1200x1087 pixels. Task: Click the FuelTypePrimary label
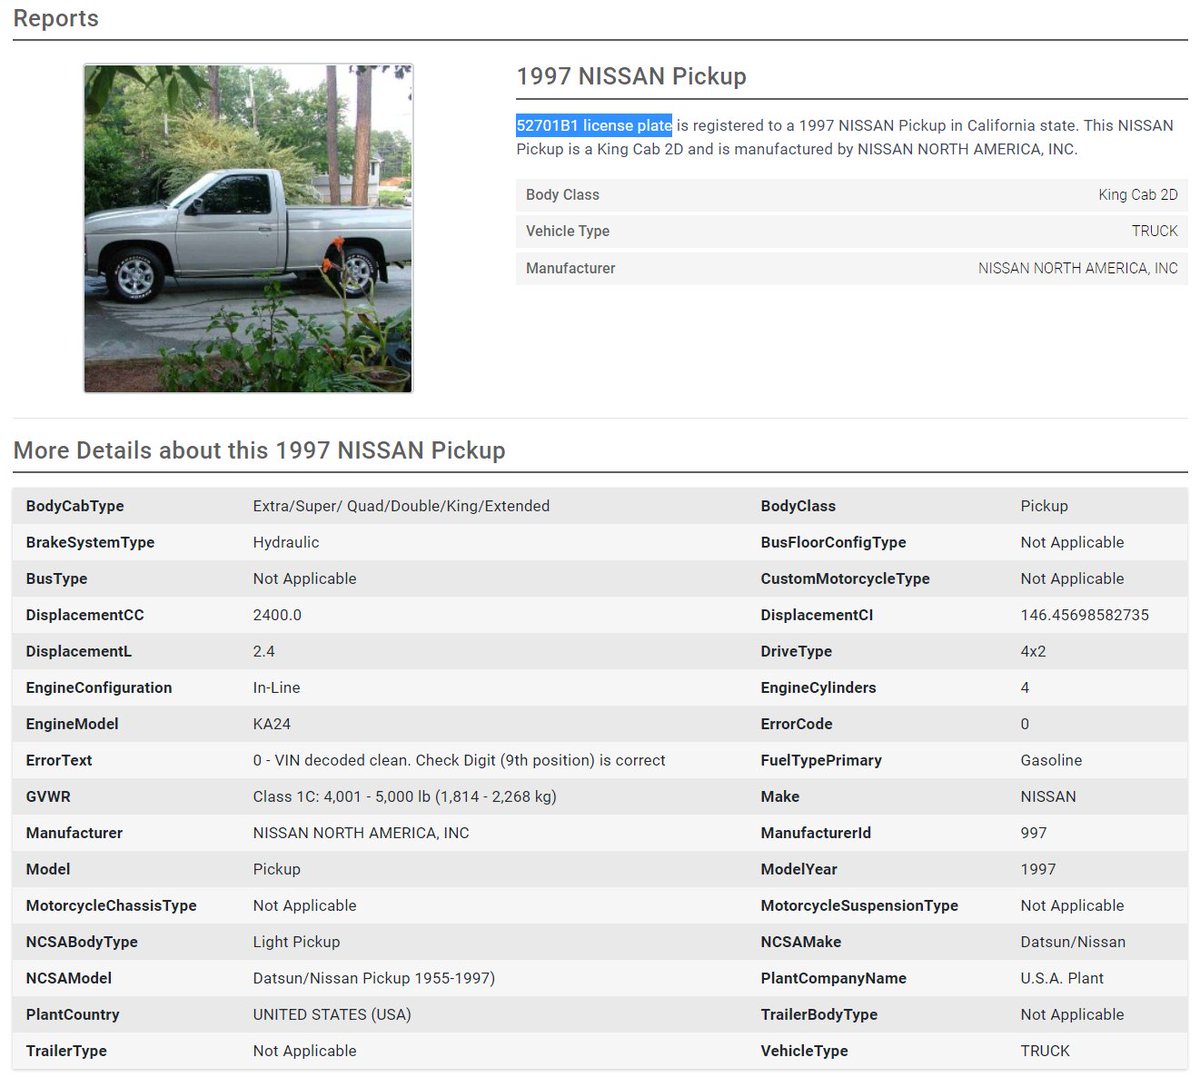click(x=821, y=760)
